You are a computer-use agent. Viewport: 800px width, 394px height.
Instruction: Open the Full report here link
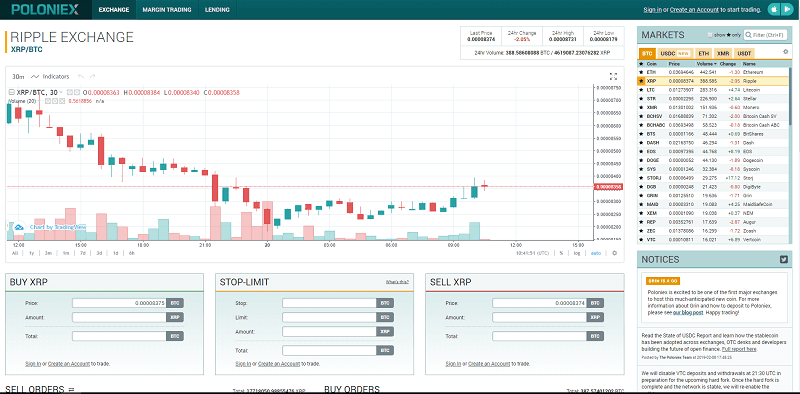[739, 349]
